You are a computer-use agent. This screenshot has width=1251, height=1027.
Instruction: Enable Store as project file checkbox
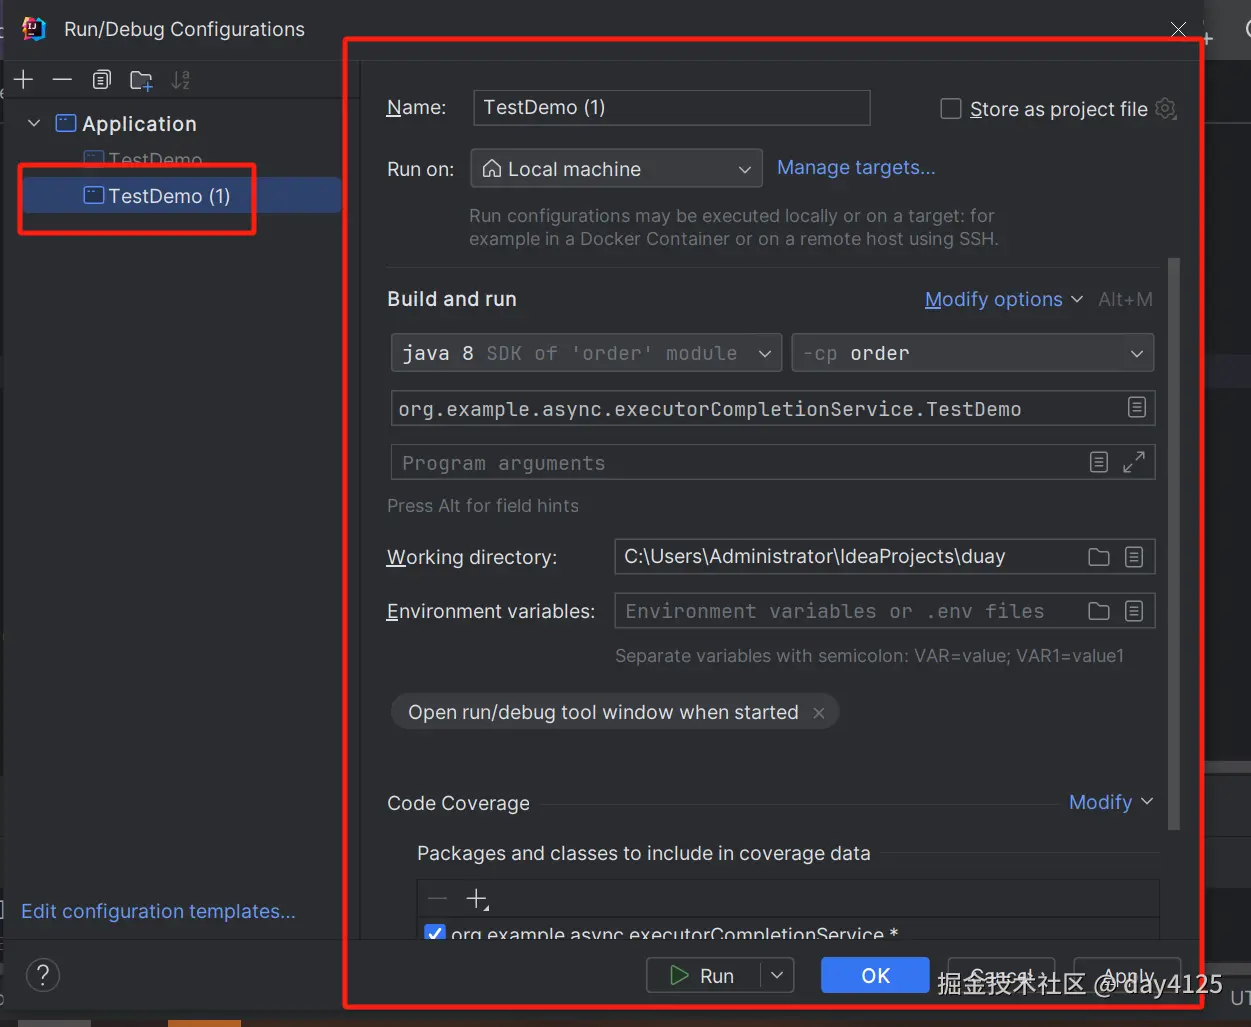click(951, 109)
